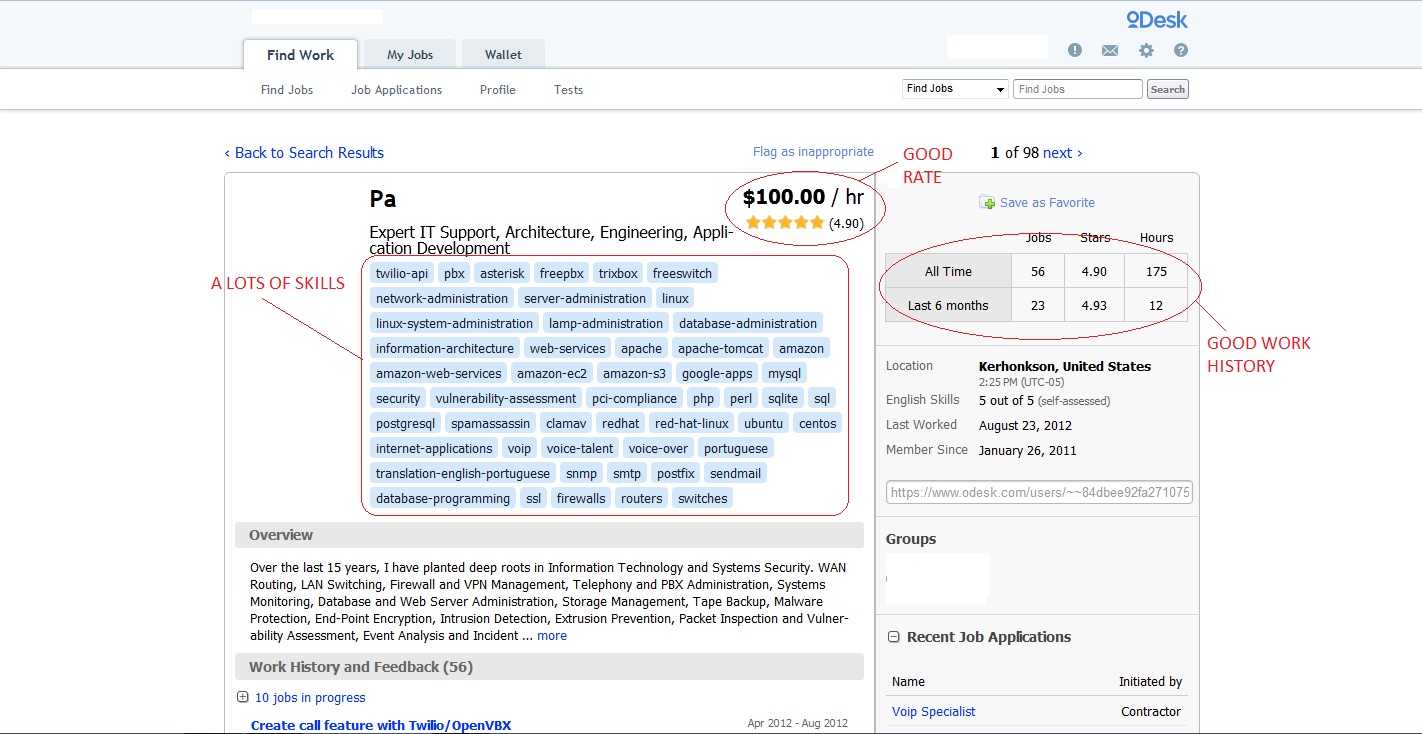Open the notifications alert icon
This screenshot has height=734, width=1422.
tap(1075, 51)
